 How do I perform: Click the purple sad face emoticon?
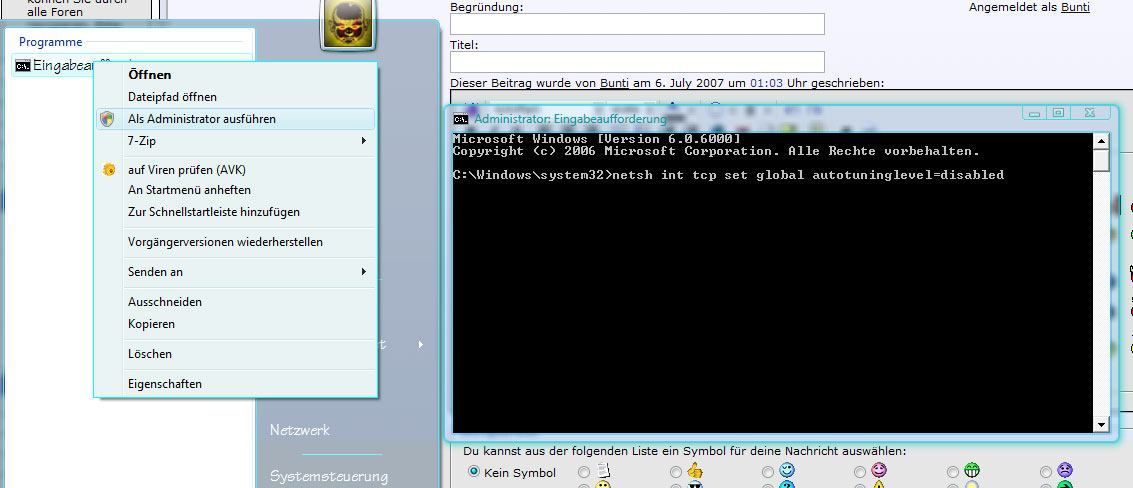pos(1064,471)
